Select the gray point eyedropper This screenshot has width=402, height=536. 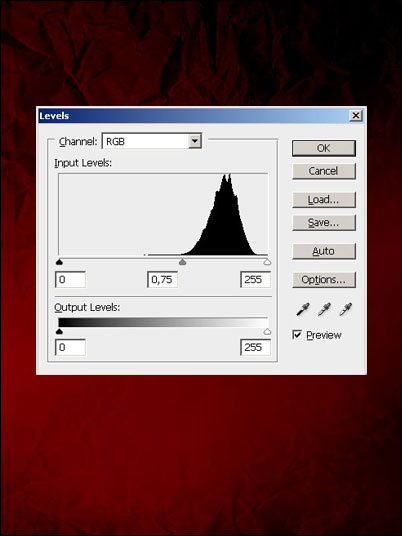324,309
